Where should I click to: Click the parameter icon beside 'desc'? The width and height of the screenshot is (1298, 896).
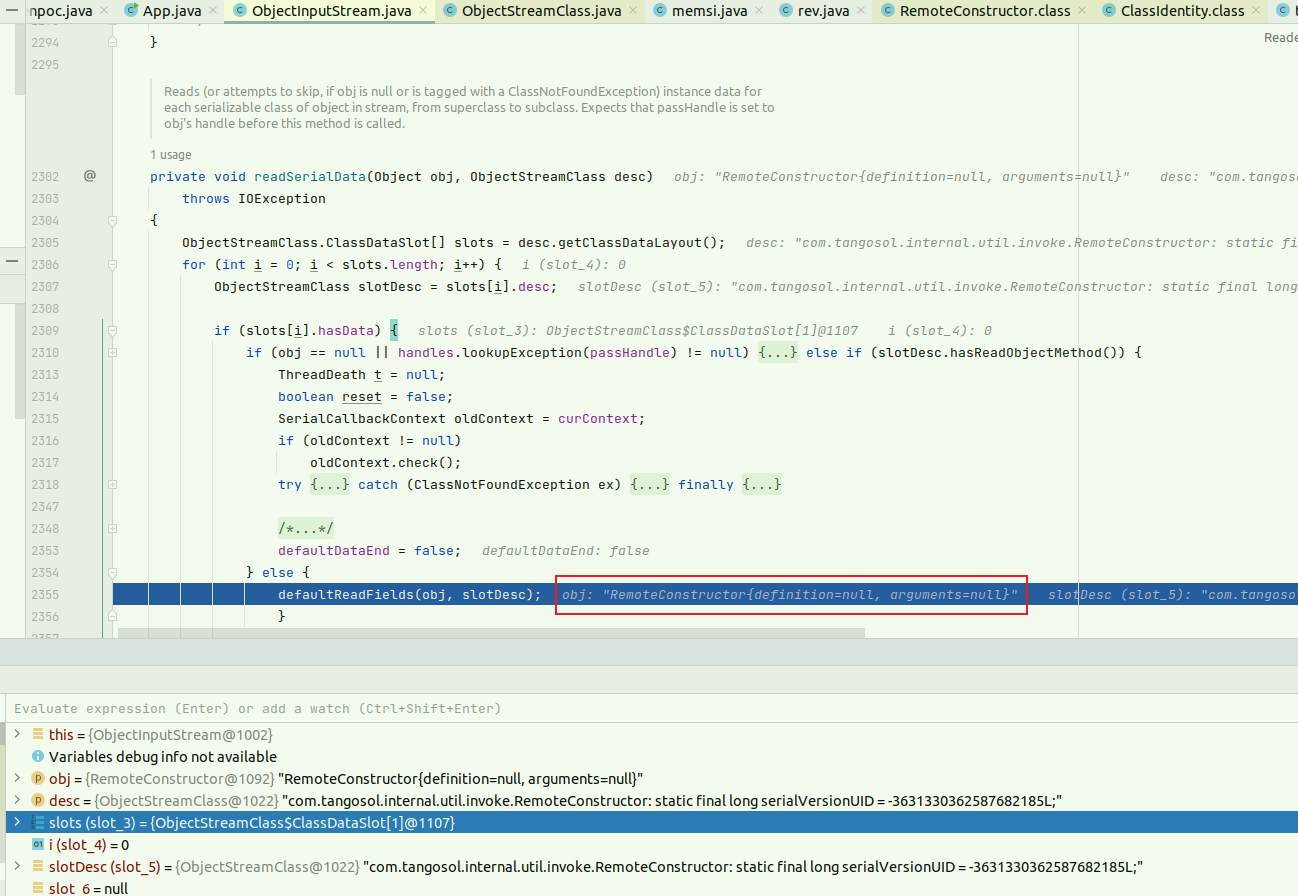point(38,800)
